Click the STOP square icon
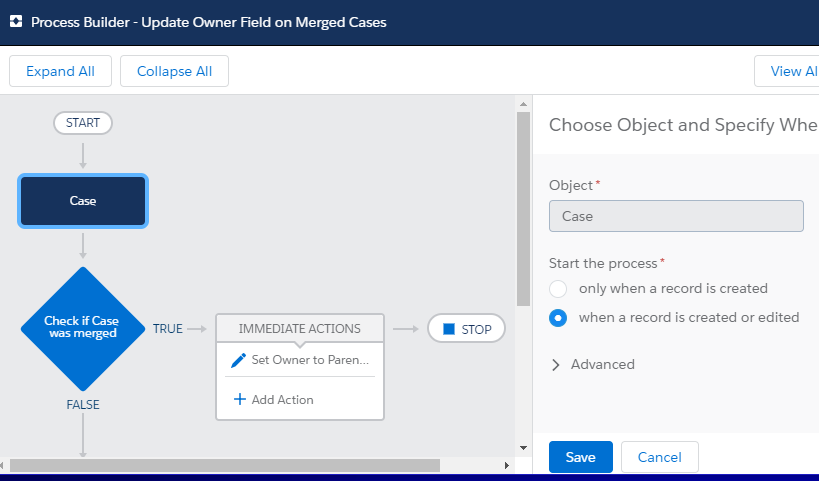The image size is (819, 481). pos(449,329)
